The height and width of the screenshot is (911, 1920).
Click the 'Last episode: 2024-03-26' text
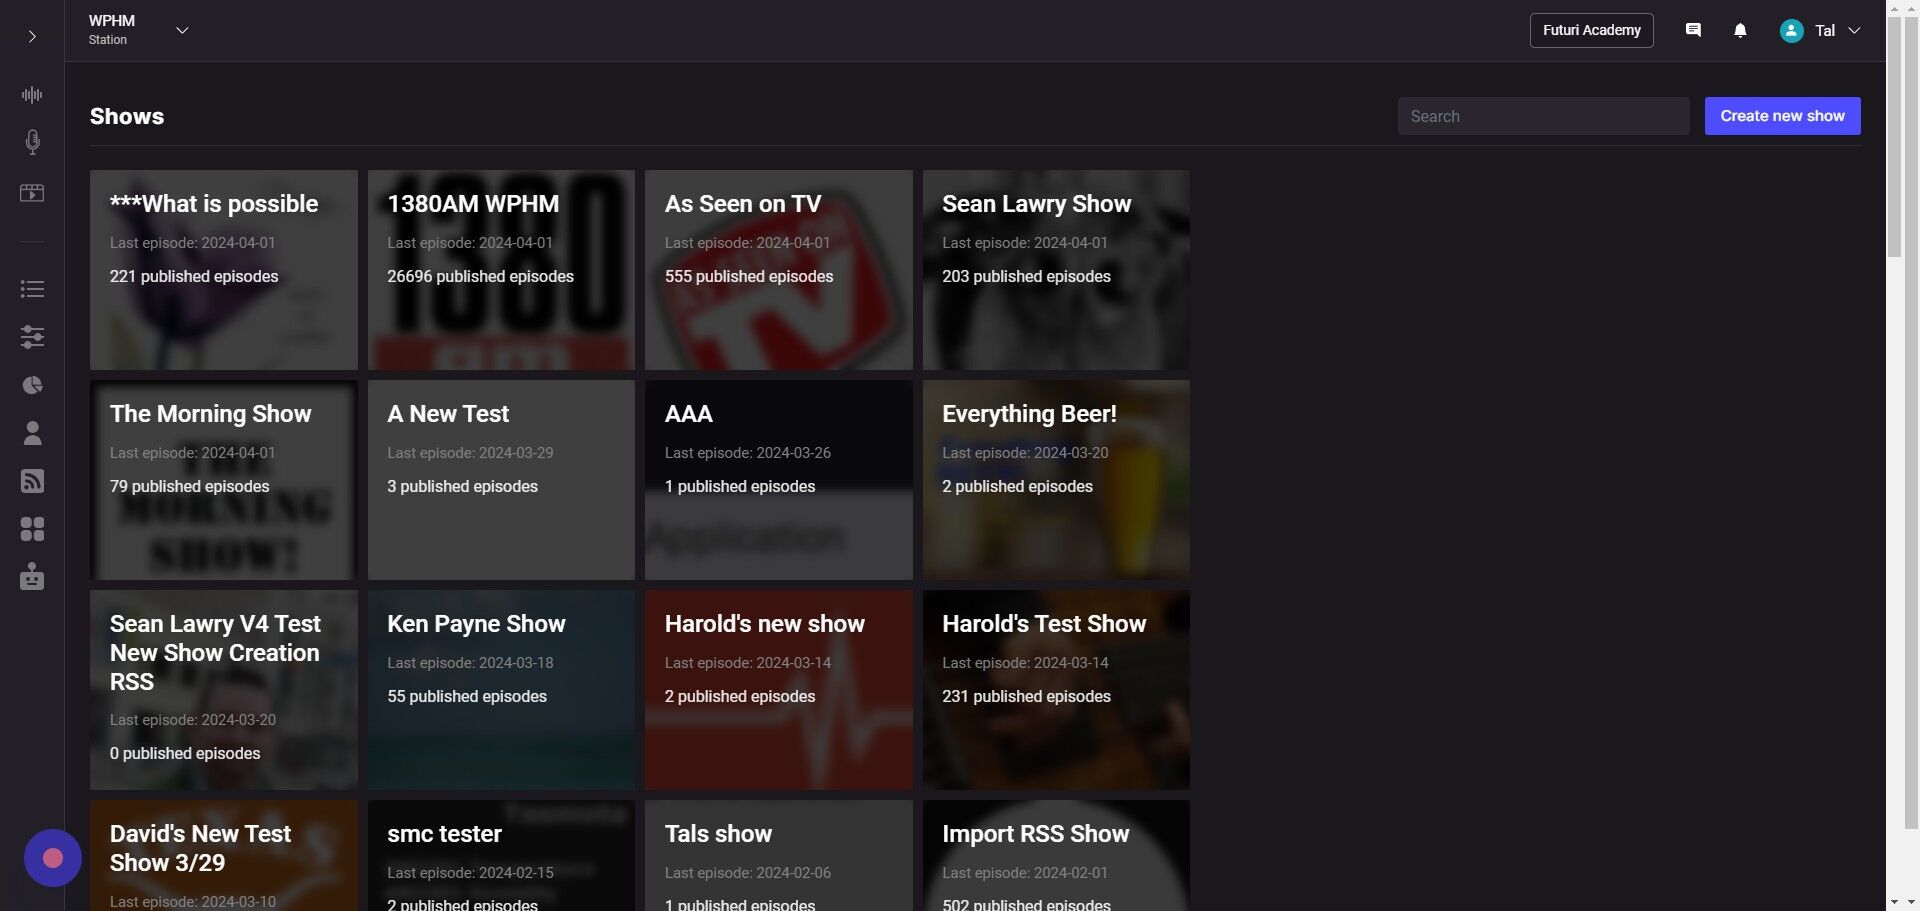(748, 453)
